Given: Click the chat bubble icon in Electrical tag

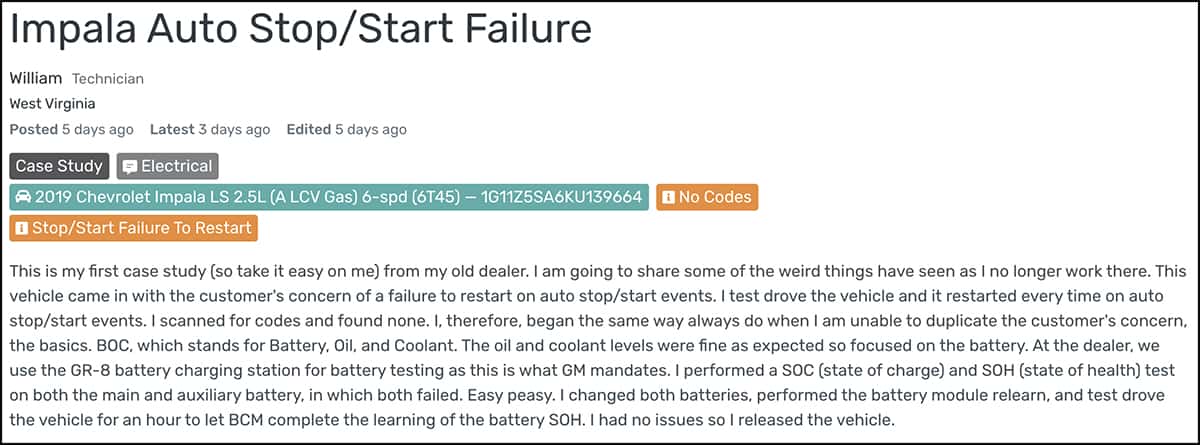Looking at the screenshot, I should pyautogui.click(x=129, y=166).
